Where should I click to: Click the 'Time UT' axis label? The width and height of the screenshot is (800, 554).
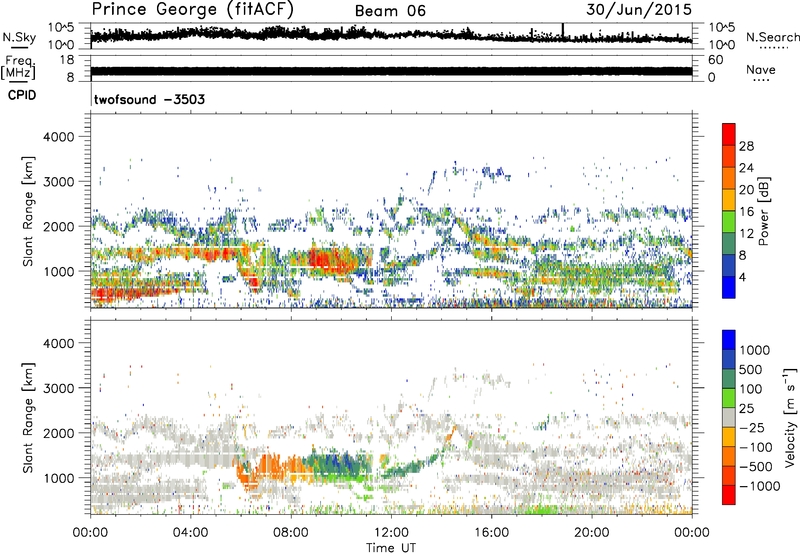coord(391,548)
